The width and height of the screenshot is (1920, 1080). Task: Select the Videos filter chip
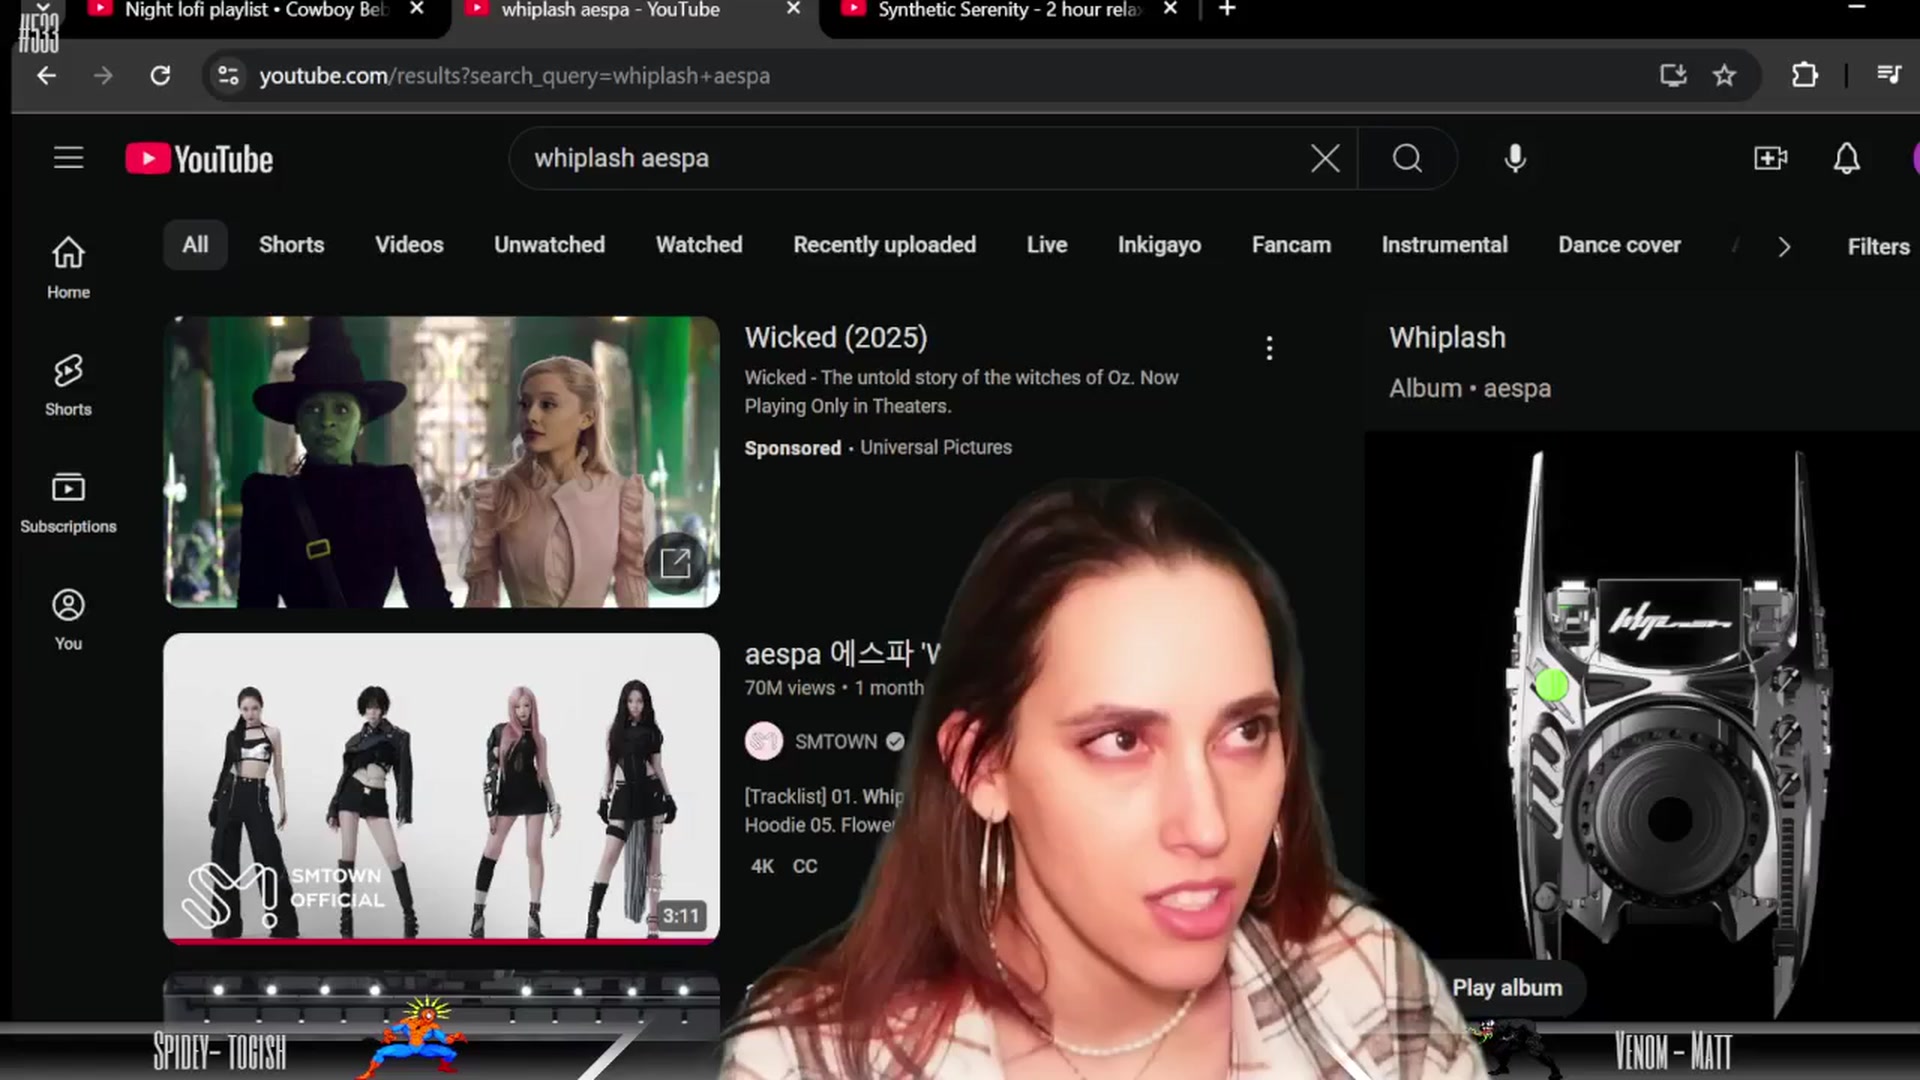pyautogui.click(x=409, y=245)
